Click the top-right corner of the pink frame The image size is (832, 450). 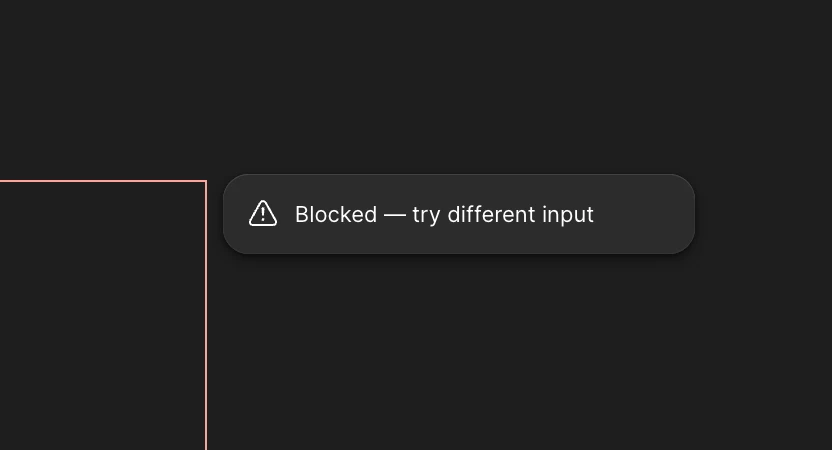pyautogui.click(x=206, y=181)
